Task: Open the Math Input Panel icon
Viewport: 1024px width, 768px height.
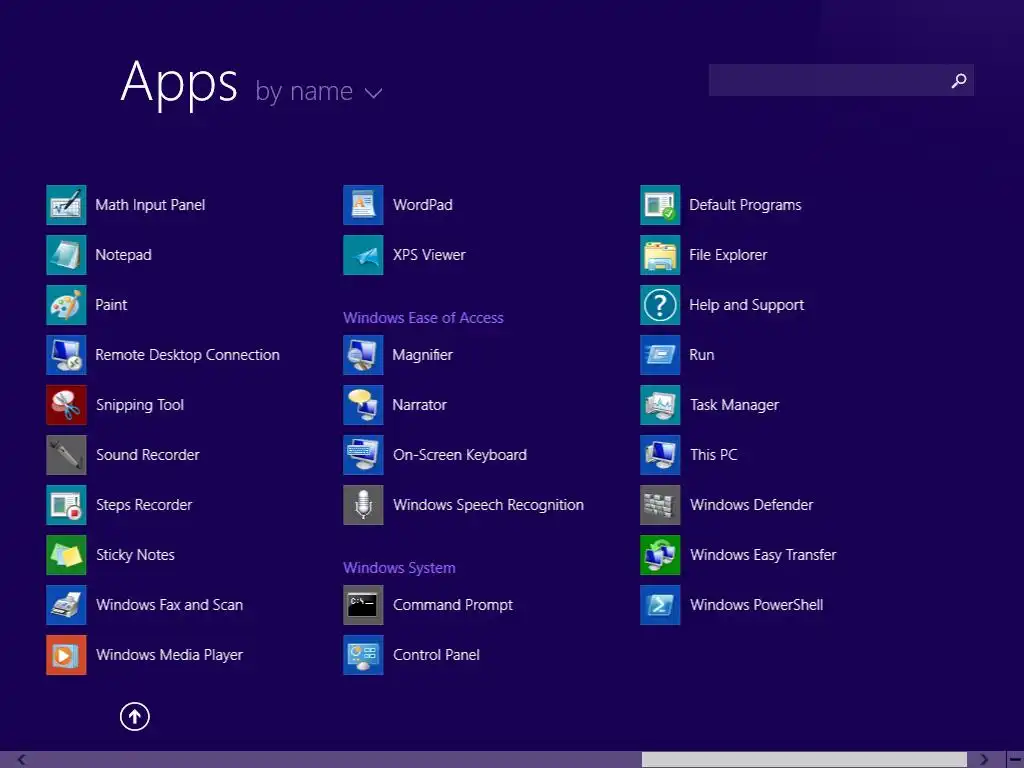Action: [66, 205]
